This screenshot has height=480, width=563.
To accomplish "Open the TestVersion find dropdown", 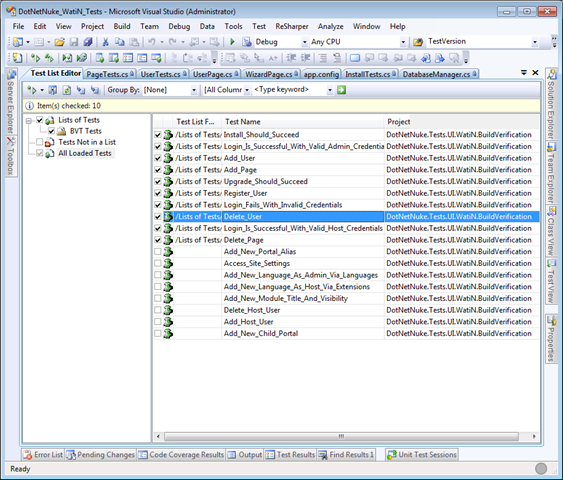I will [535, 42].
